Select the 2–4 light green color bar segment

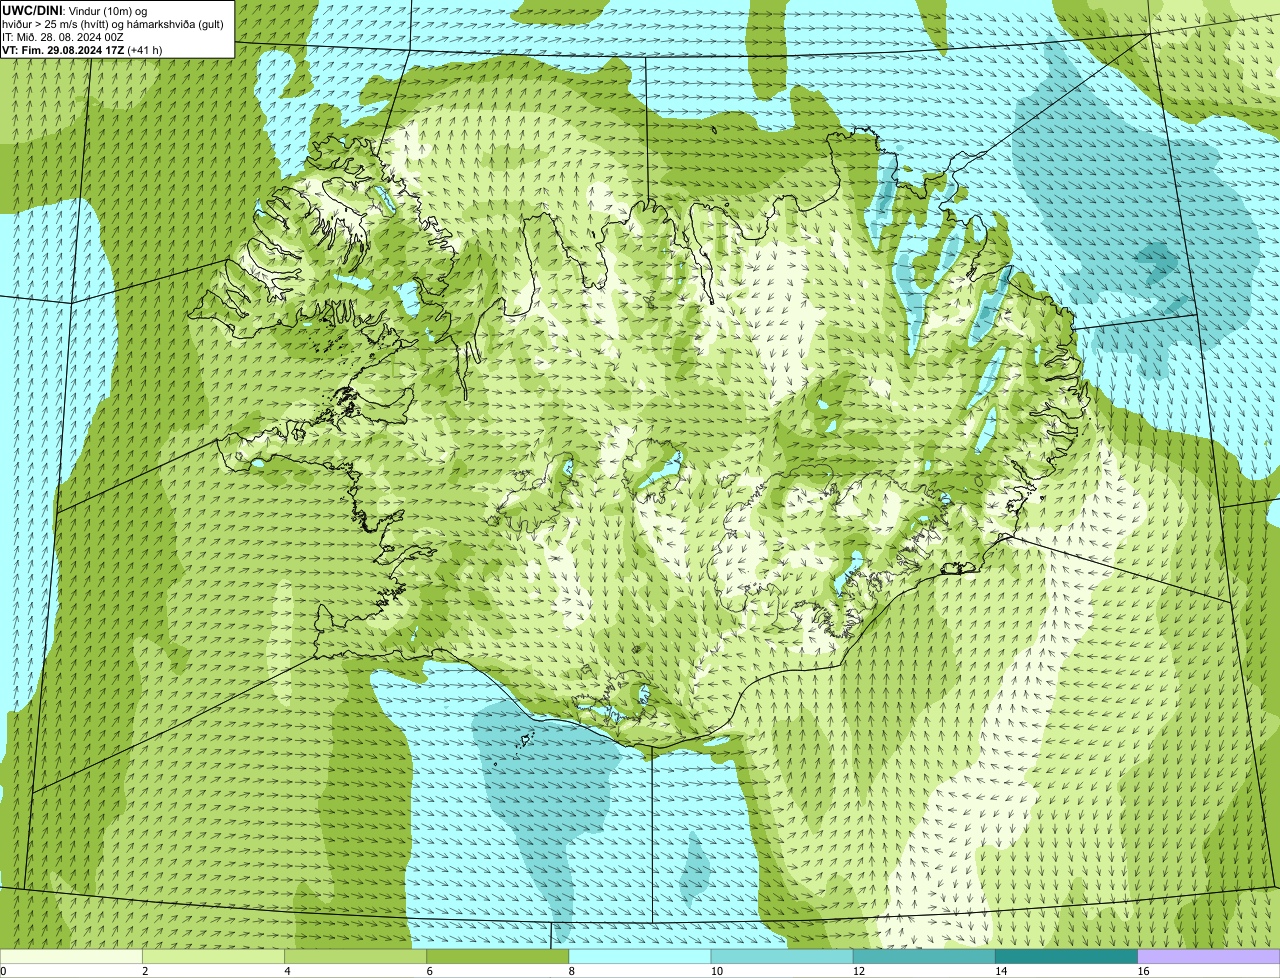[x=213, y=957]
